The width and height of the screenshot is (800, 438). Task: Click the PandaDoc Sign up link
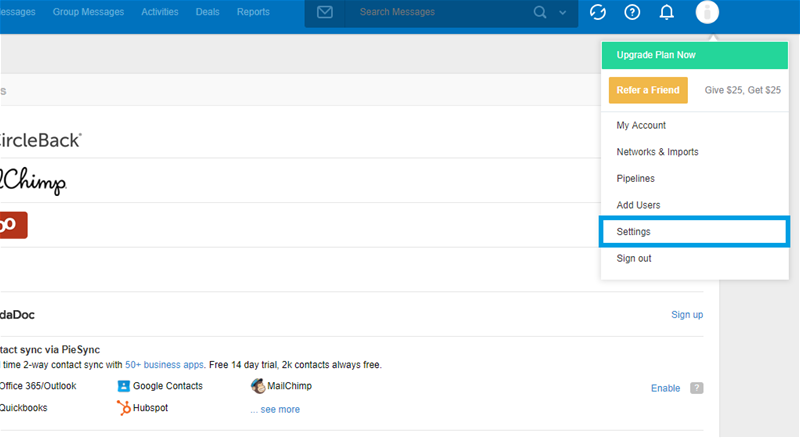coord(686,314)
